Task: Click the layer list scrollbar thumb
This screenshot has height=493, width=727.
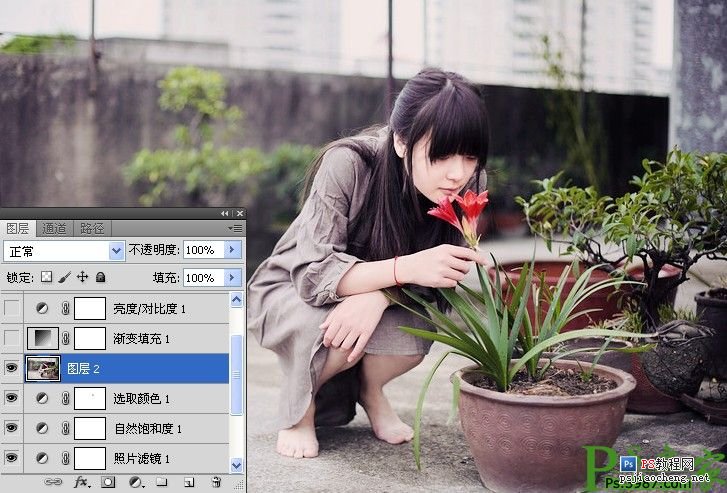Action: coord(236,375)
